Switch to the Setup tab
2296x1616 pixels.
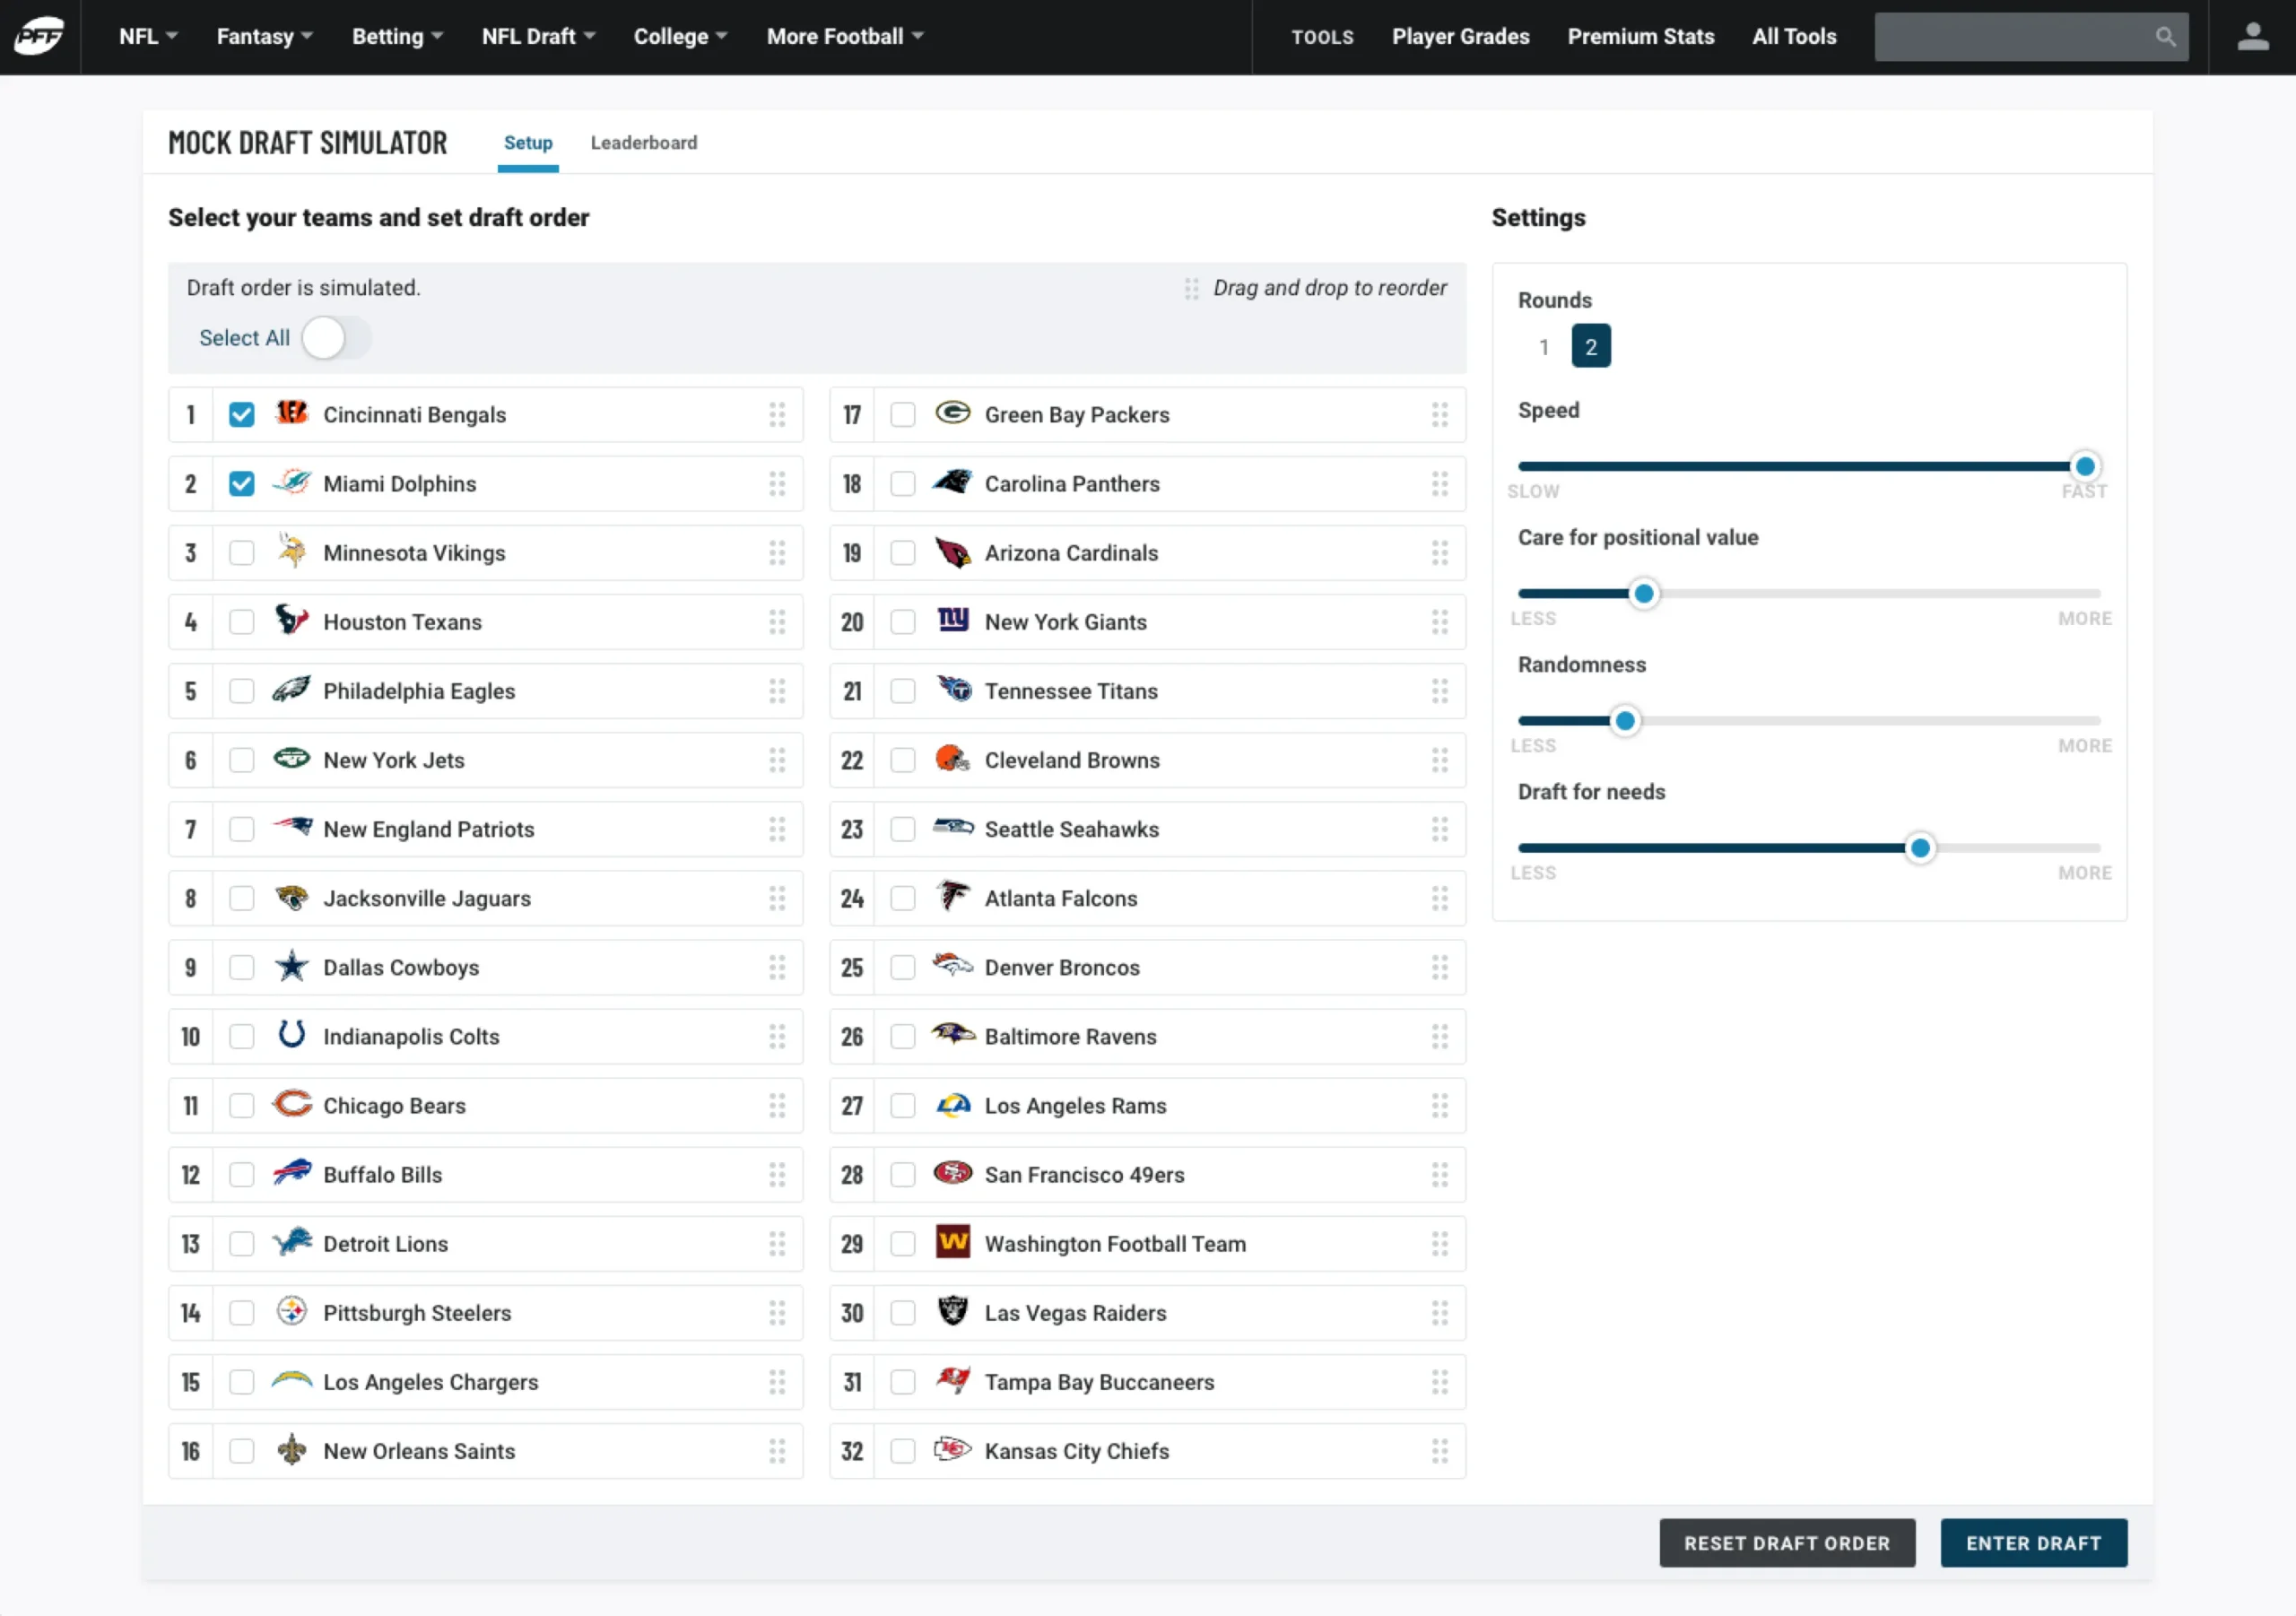[528, 143]
